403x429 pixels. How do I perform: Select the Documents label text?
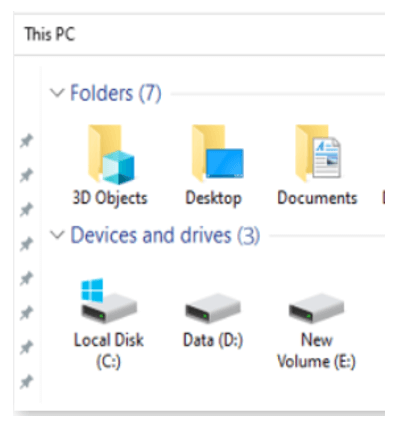pos(317,198)
